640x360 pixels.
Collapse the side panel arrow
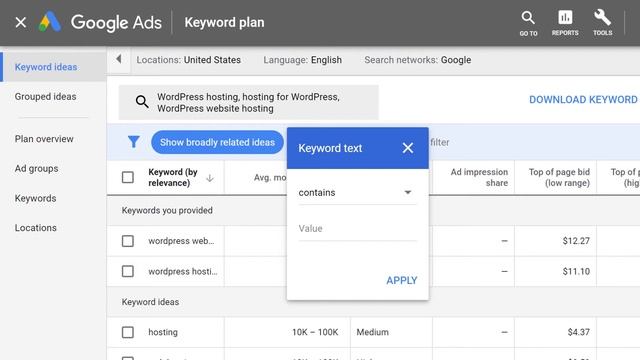119,59
